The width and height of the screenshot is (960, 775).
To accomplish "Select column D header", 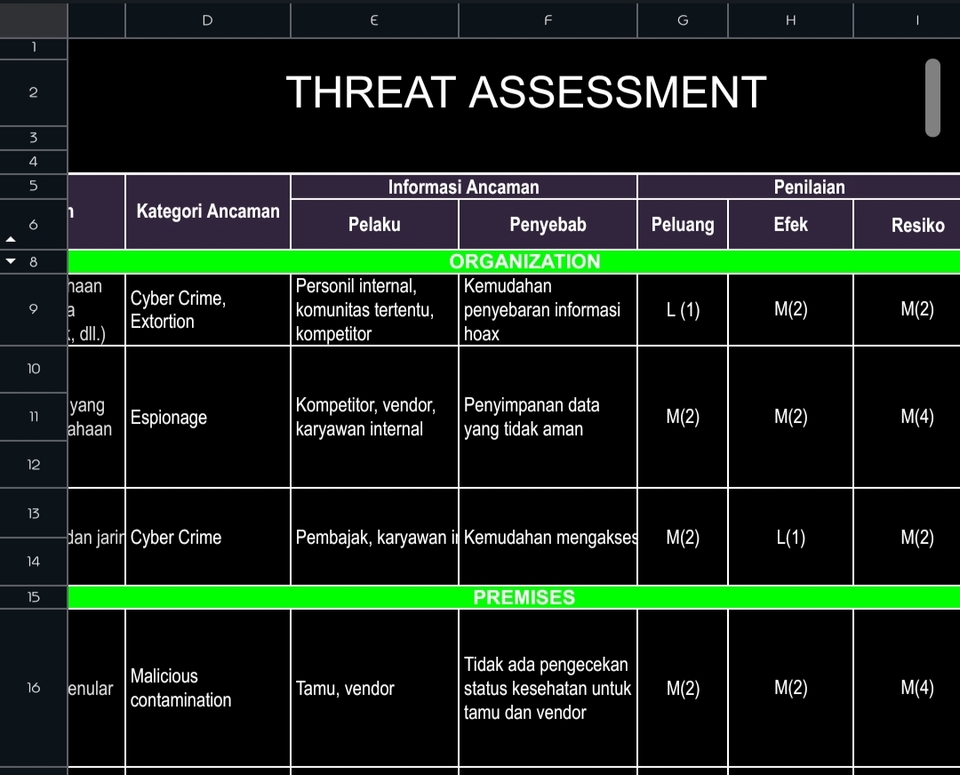I will (x=208, y=20).
